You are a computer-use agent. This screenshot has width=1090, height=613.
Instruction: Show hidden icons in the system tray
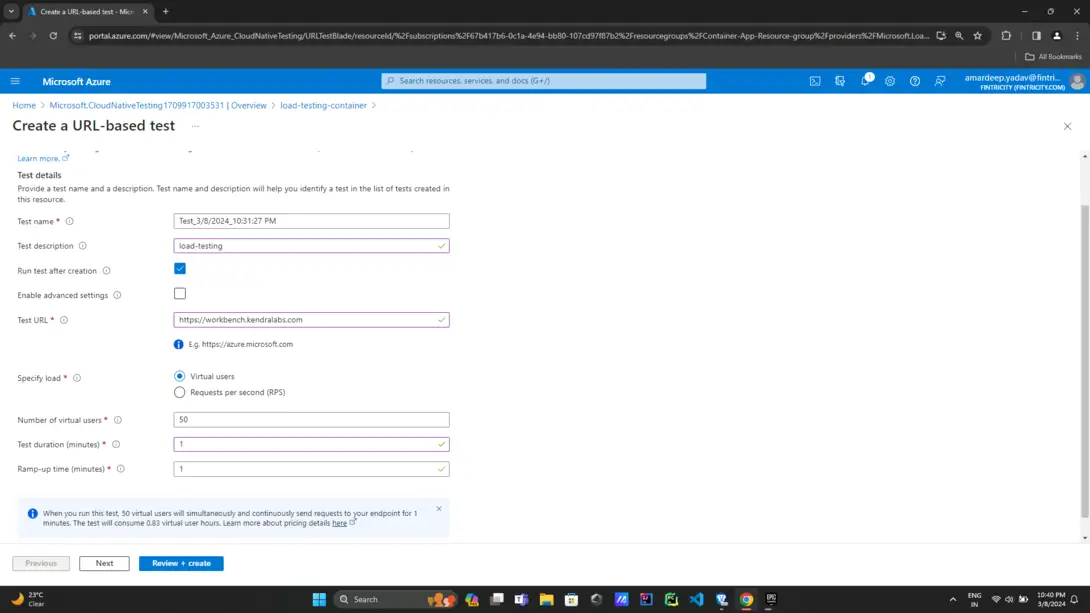pos(951,598)
